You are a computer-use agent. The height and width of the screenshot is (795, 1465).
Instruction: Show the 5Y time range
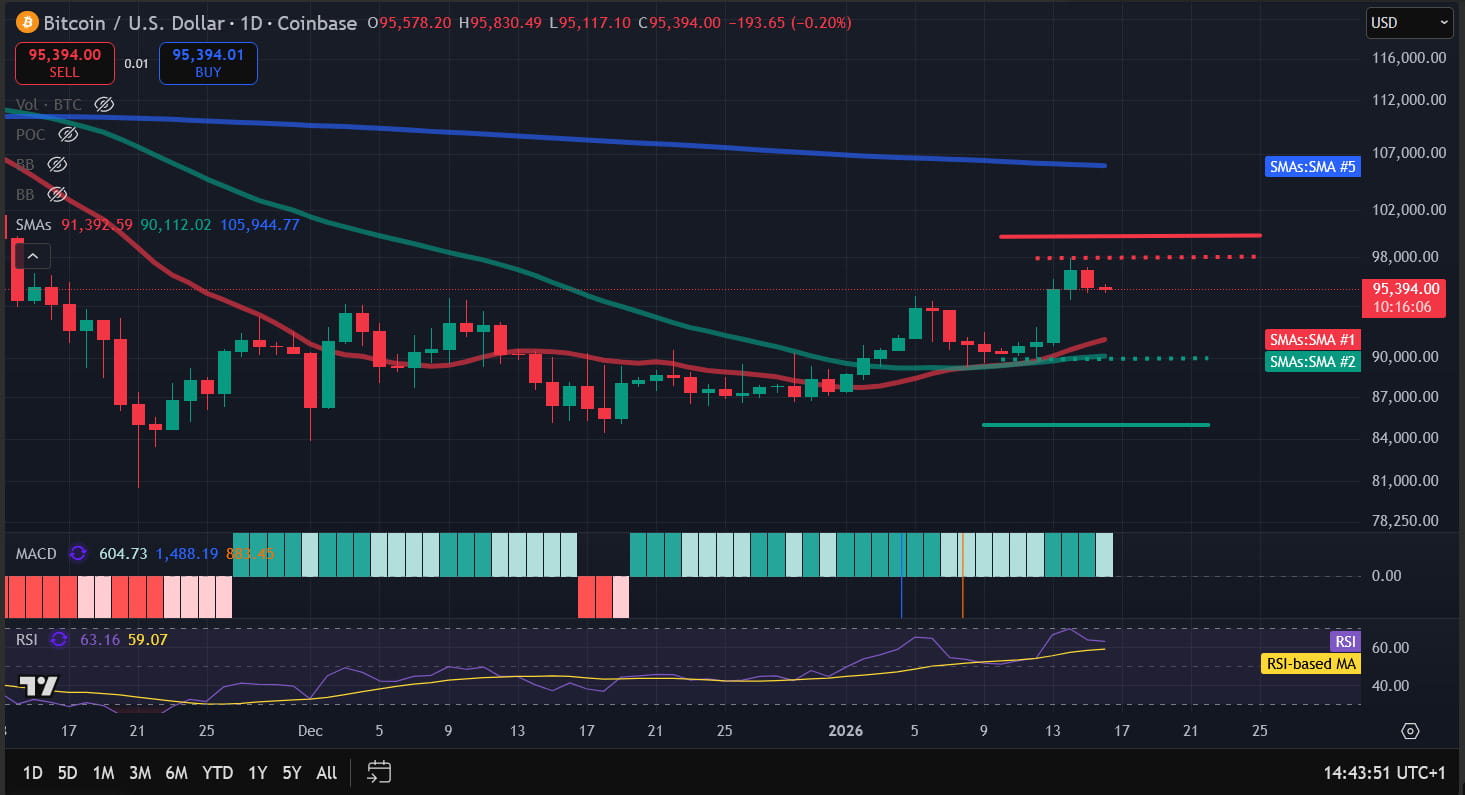(x=291, y=773)
